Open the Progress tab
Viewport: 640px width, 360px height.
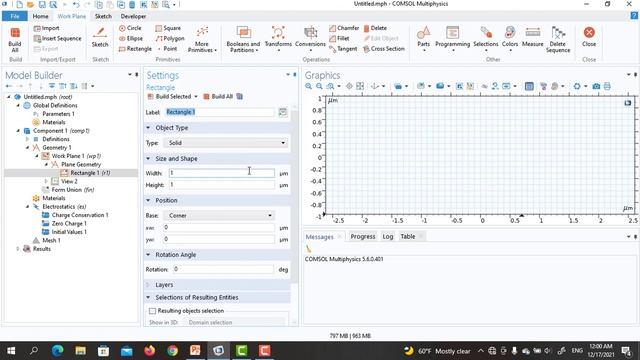click(x=362, y=237)
